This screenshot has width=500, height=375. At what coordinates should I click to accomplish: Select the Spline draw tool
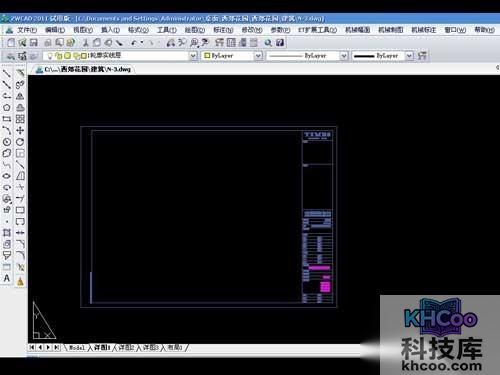tap(7, 165)
